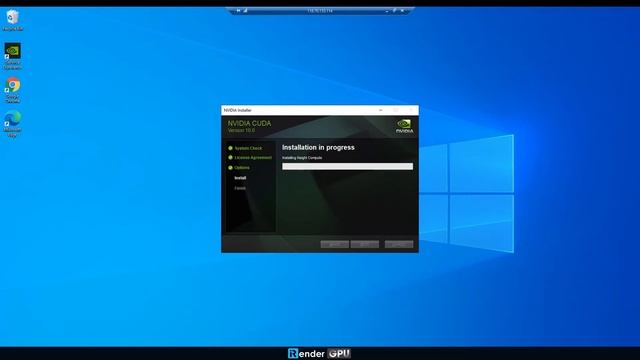The height and width of the screenshot is (360, 640).
Task: Select the Install step in sidebar
Action: click(240, 178)
